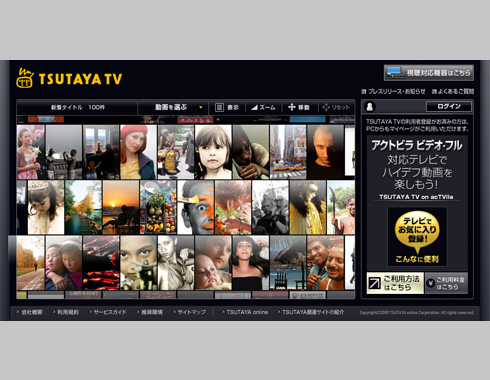This screenshot has height=380, width=490.
Task: Select the fruit market stall thumbnail
Action: 158,207
